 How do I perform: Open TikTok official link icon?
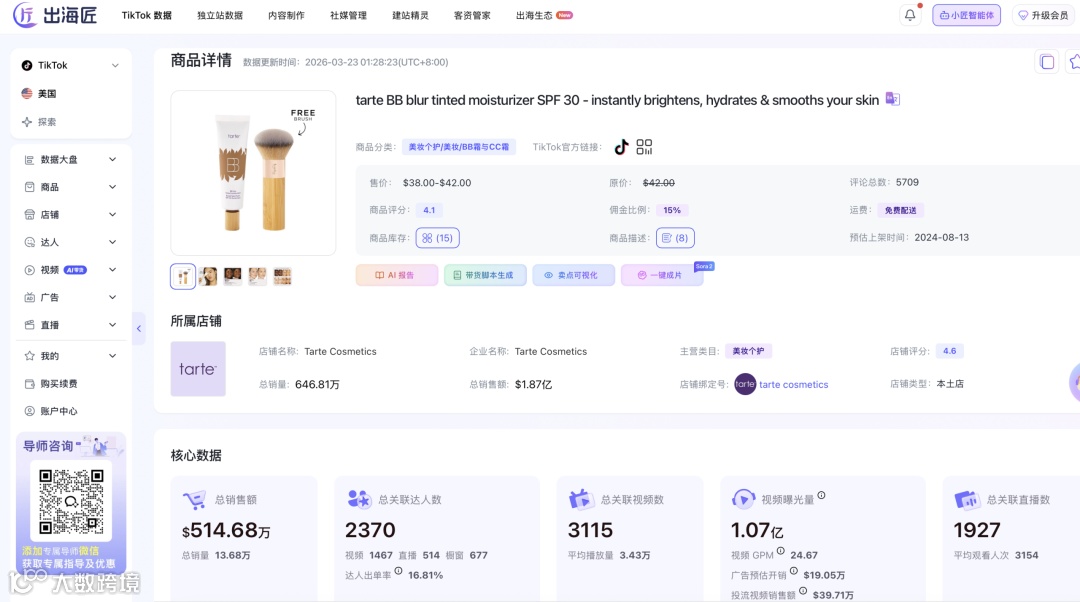(621, 147)
